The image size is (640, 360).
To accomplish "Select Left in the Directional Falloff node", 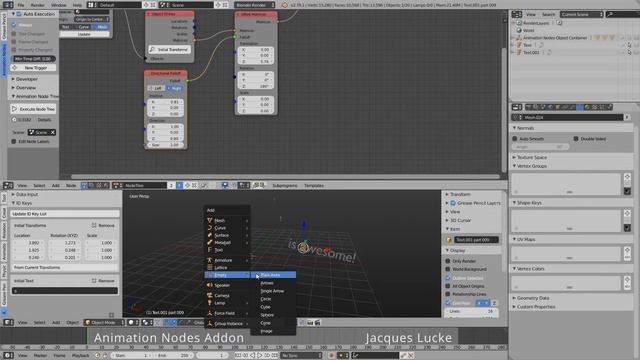I will point(156,88).
